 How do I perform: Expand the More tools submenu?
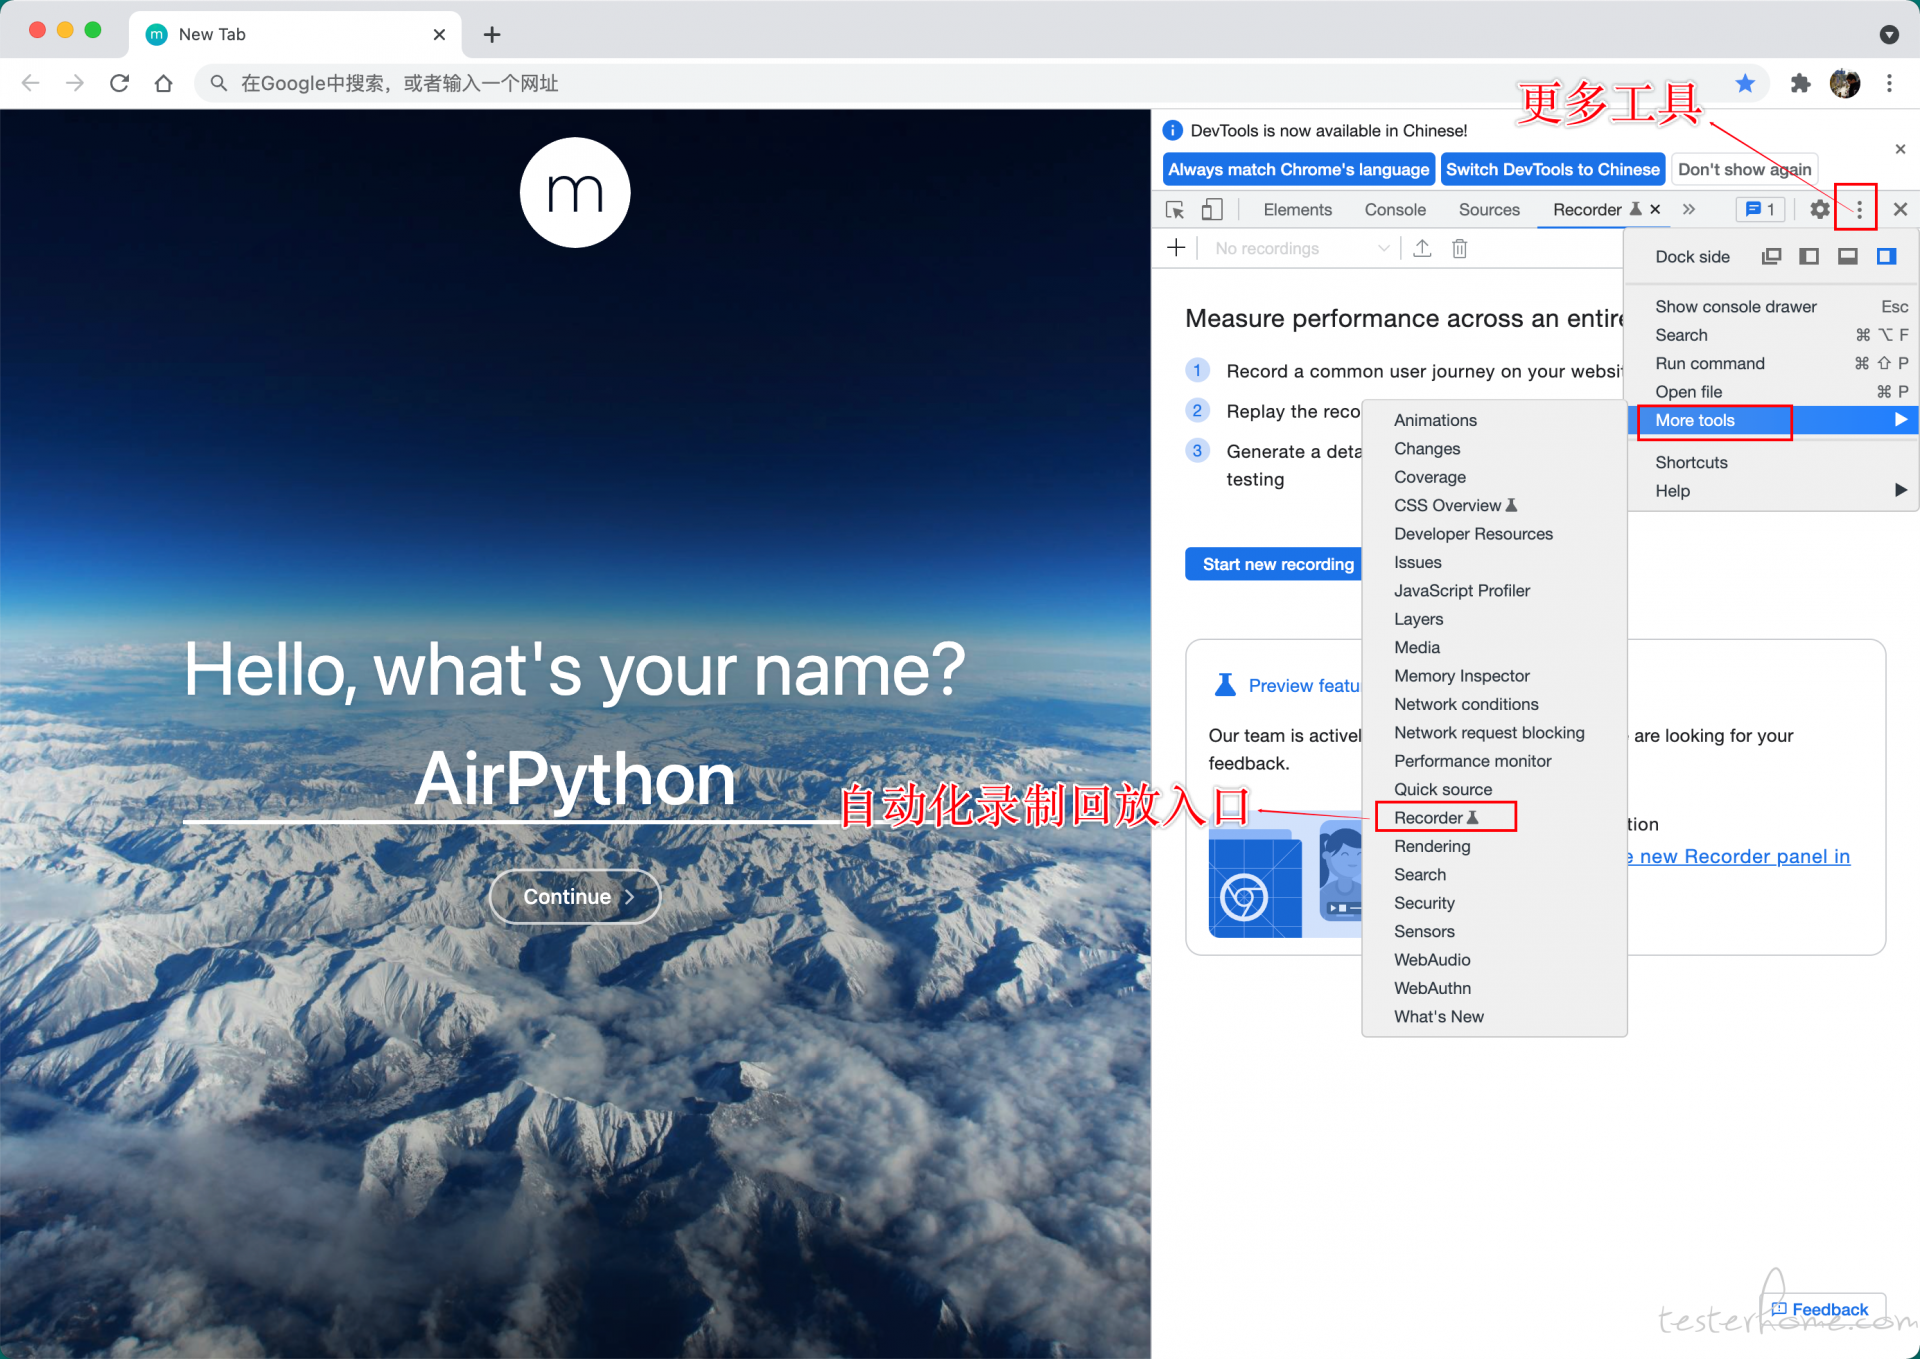[1773, 421]
